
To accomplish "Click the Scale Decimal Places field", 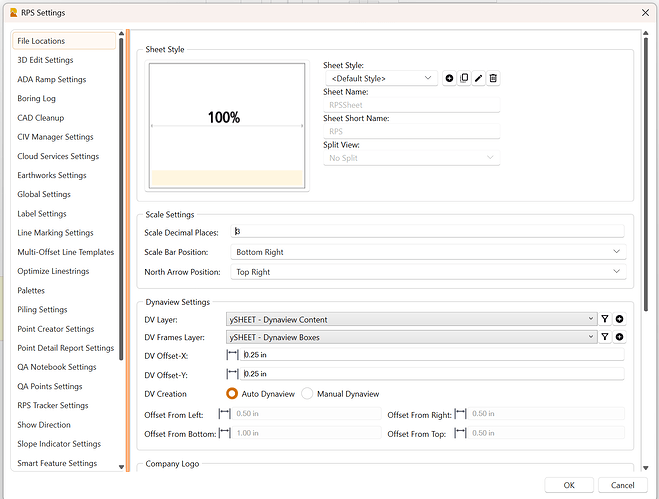I will [x=427, y=232].
